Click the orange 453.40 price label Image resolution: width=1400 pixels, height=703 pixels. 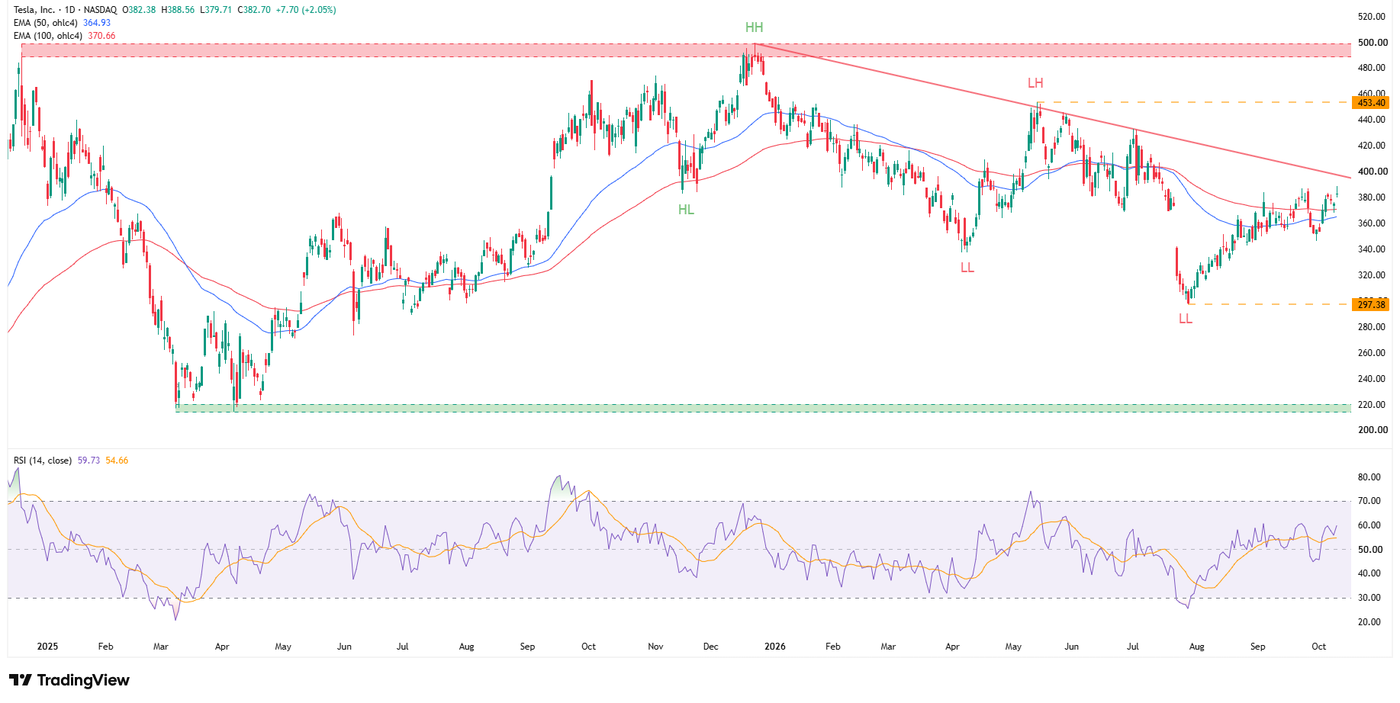point(1370,102)
